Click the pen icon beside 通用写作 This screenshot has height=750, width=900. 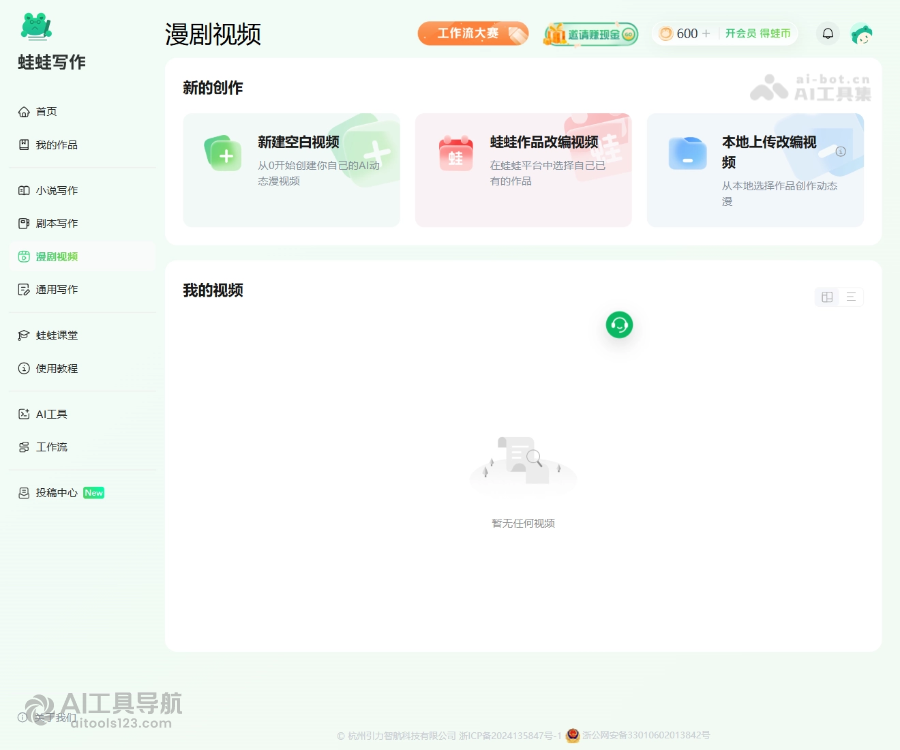click(24, 289)
